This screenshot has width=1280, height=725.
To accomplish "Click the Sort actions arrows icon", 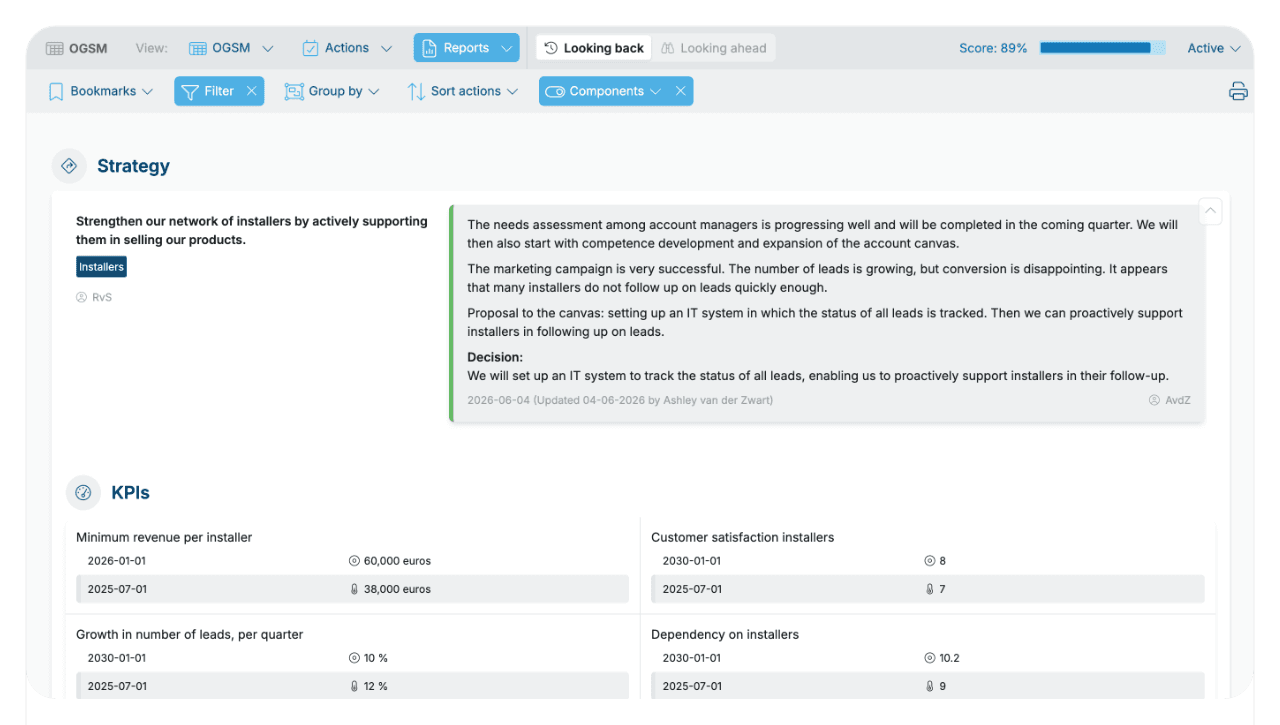I will coord(416,91).
